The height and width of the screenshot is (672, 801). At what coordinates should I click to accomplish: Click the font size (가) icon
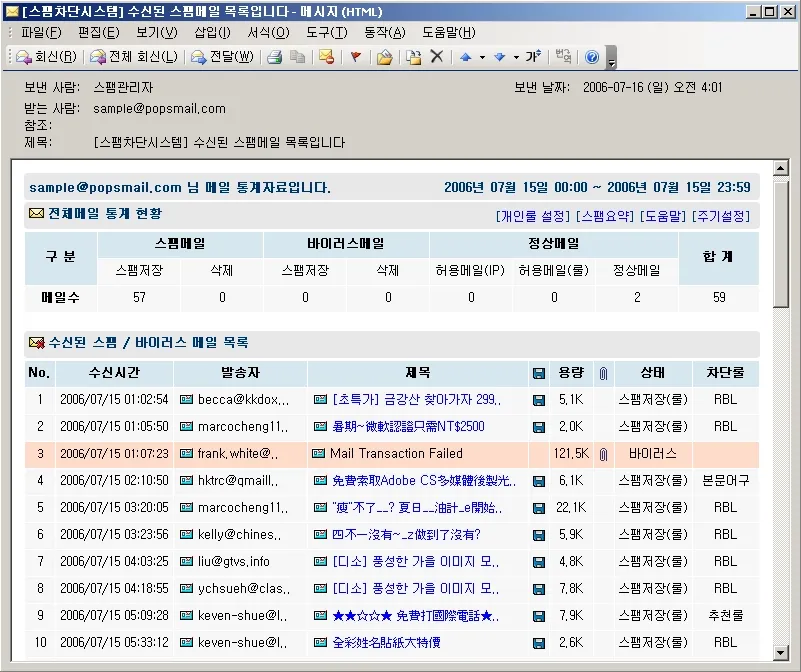pyautogui.click(x=533, y=56)
